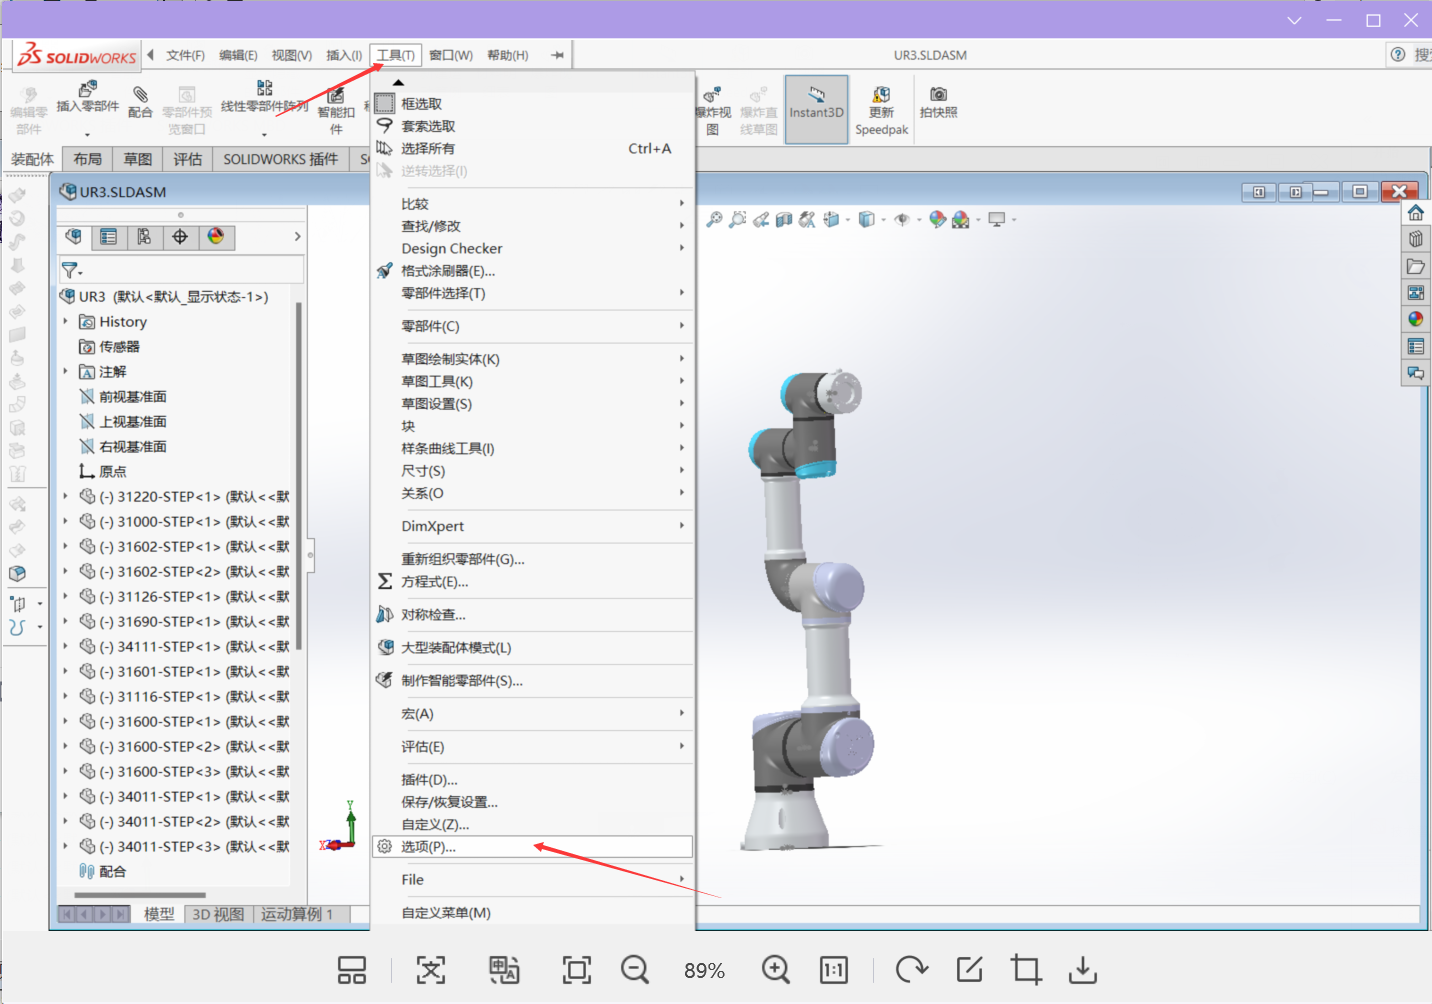The image size is (1432, 1004).
Task: Click the fit-to-window icon in viewer toolbar
Action: (x=577, y=969)
